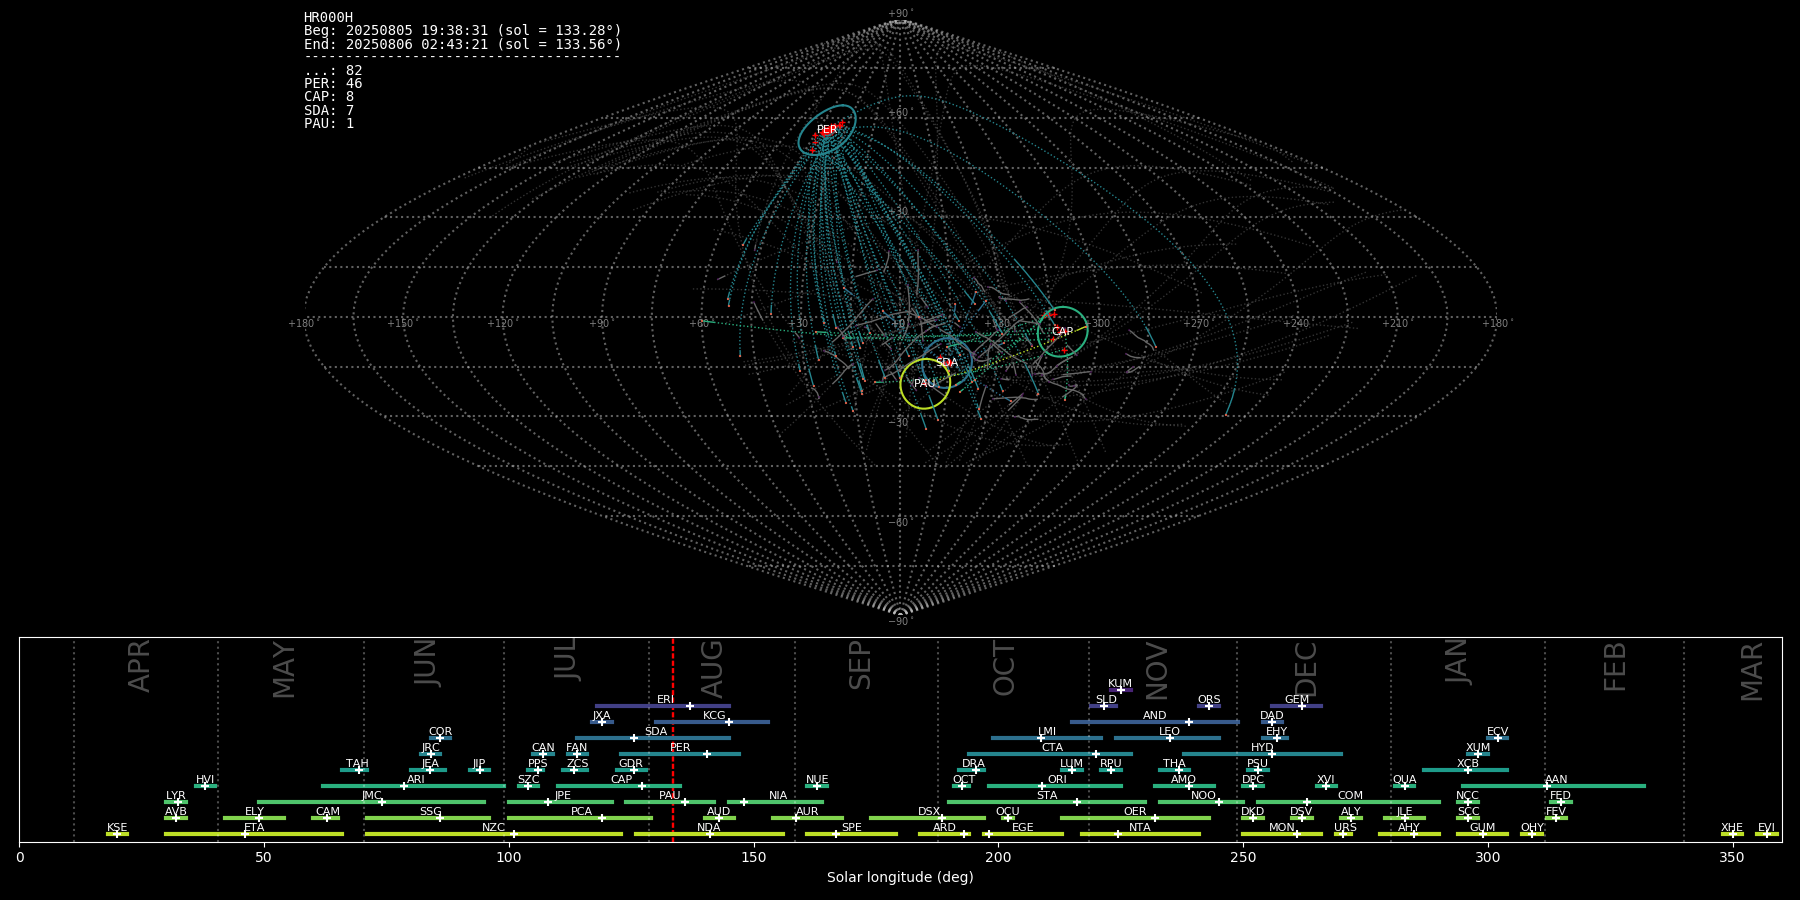Select the APR month label in timeline

pos(140,666)
